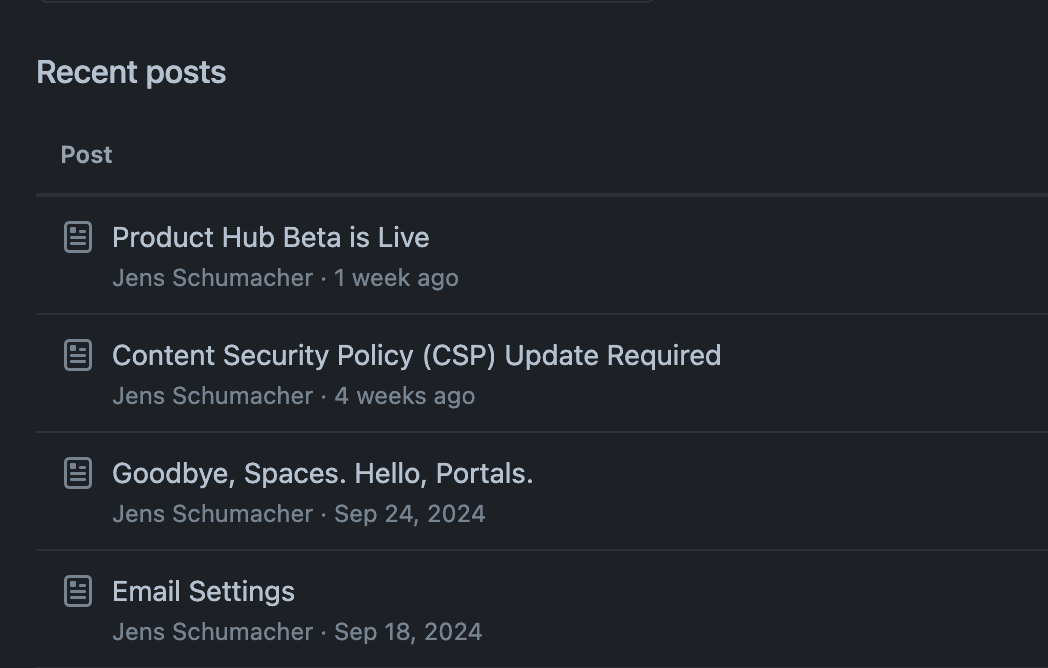Click the document icon for CSP Update post
This screenshot has width=1048, height=668.
(x=78, y=355)
